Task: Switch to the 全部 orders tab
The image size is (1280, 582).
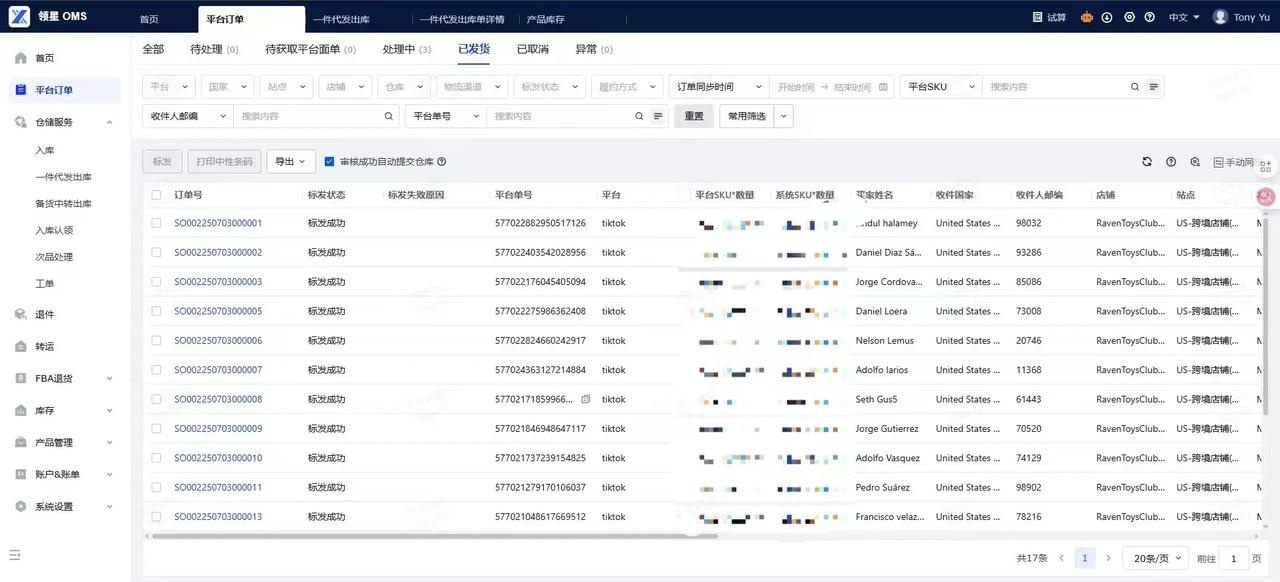Action: pyautogui.click(x=153, y=49)
